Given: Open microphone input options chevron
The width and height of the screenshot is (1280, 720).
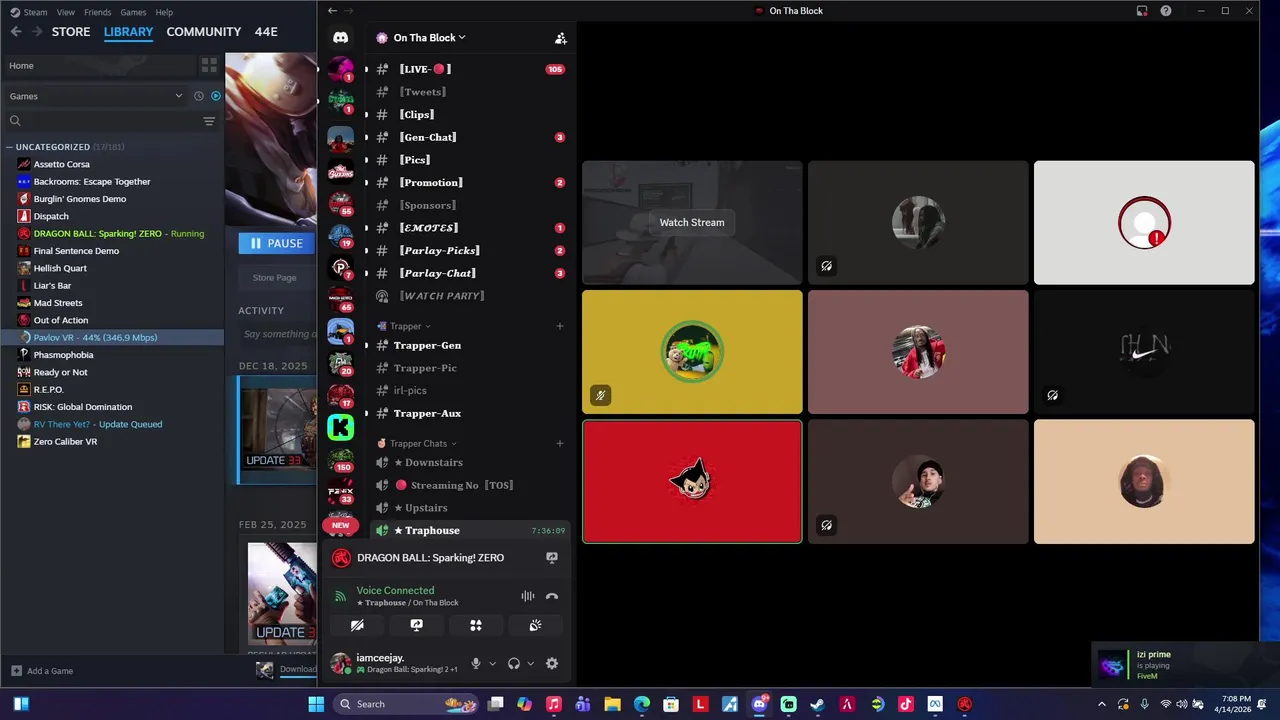Looking at the screenshot, I should 492,663.
